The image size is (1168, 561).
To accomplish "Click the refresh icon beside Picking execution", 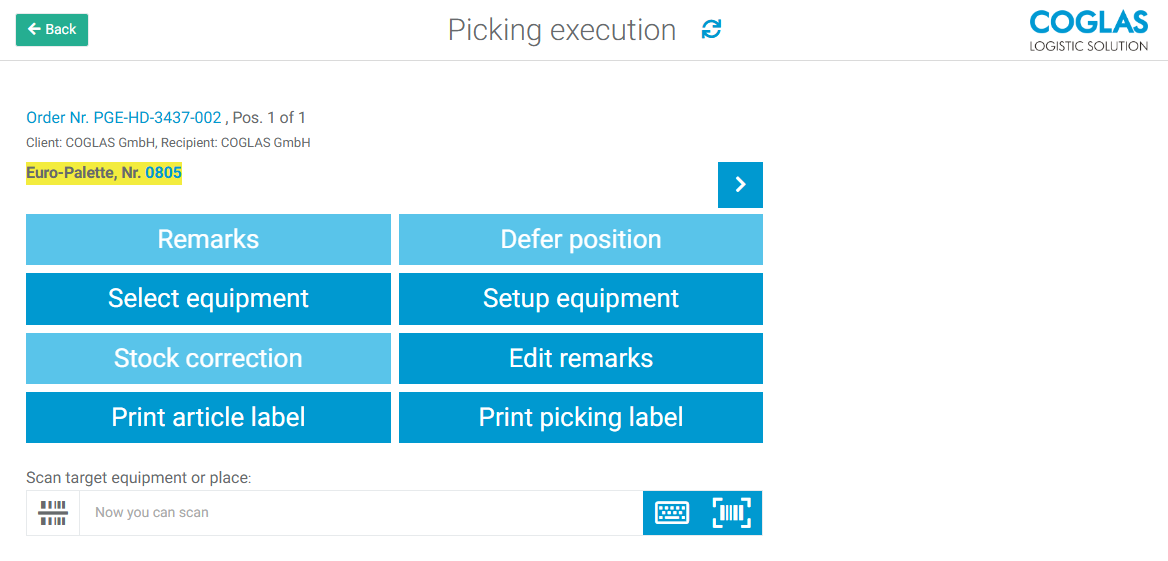I will (x=711, y=30).
